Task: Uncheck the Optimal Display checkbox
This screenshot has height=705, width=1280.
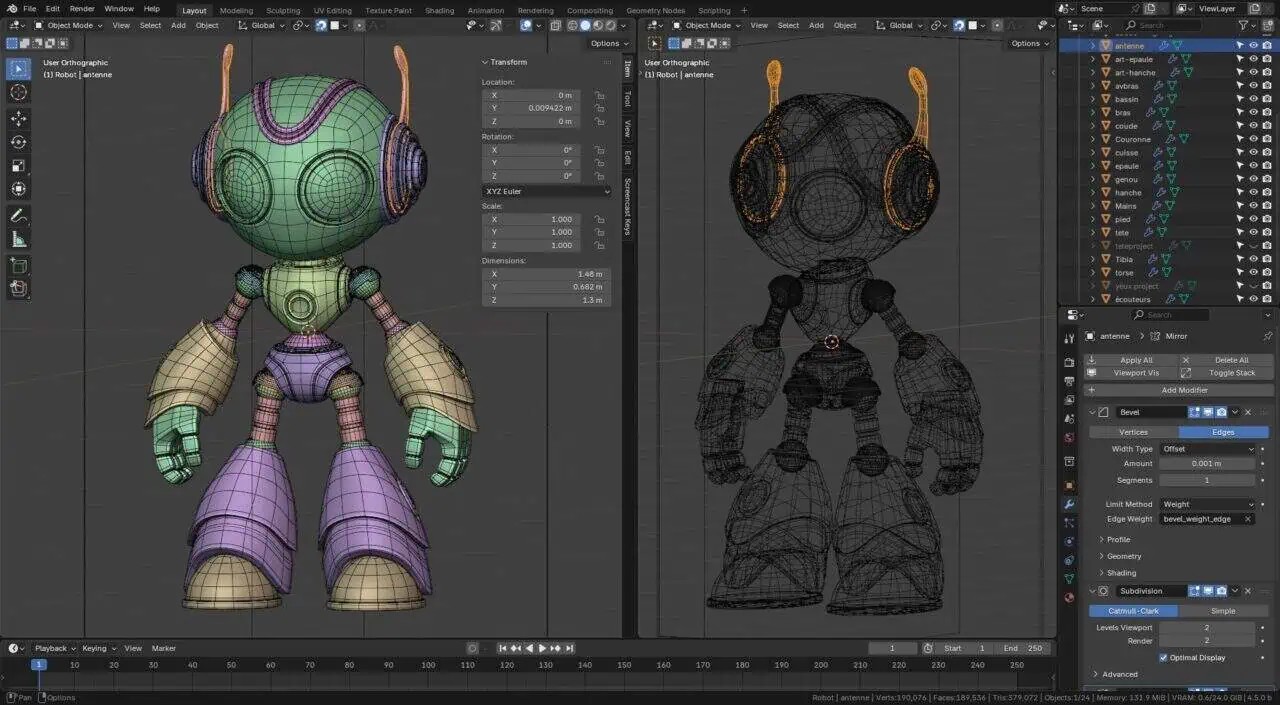Action: click(1163, 658)
